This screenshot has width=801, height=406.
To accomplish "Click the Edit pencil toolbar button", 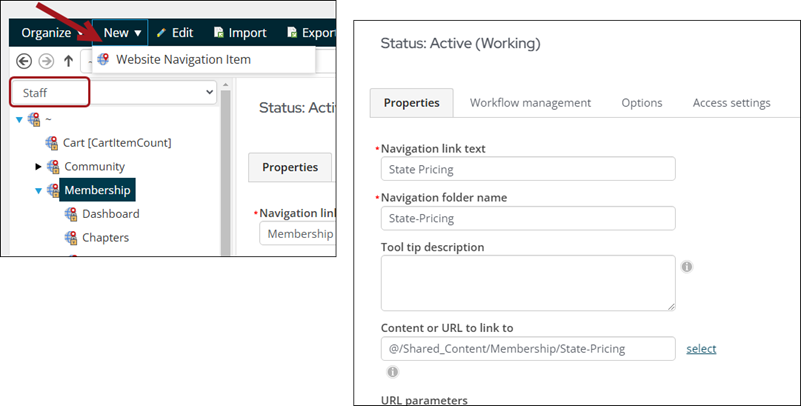I will point(175,32).
